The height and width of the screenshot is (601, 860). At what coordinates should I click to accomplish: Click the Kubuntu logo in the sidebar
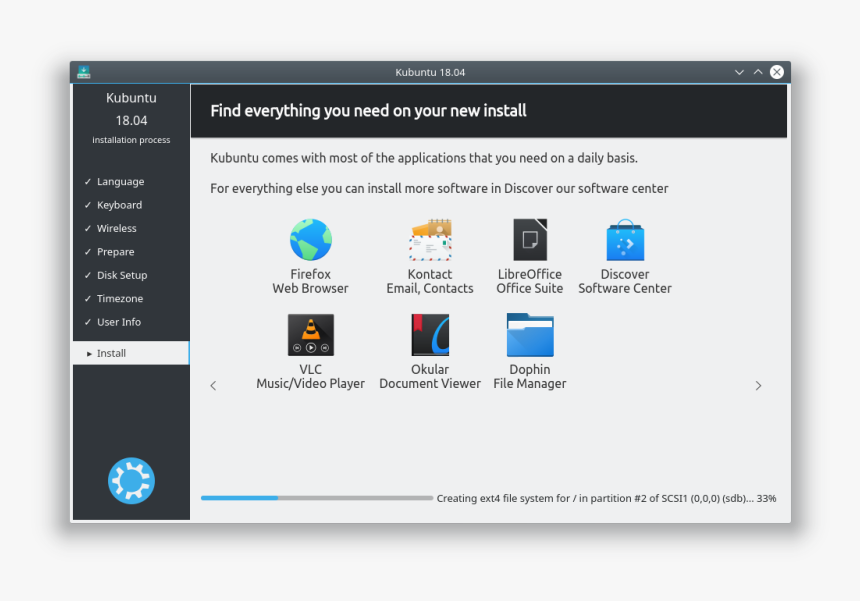pos(130,481)
